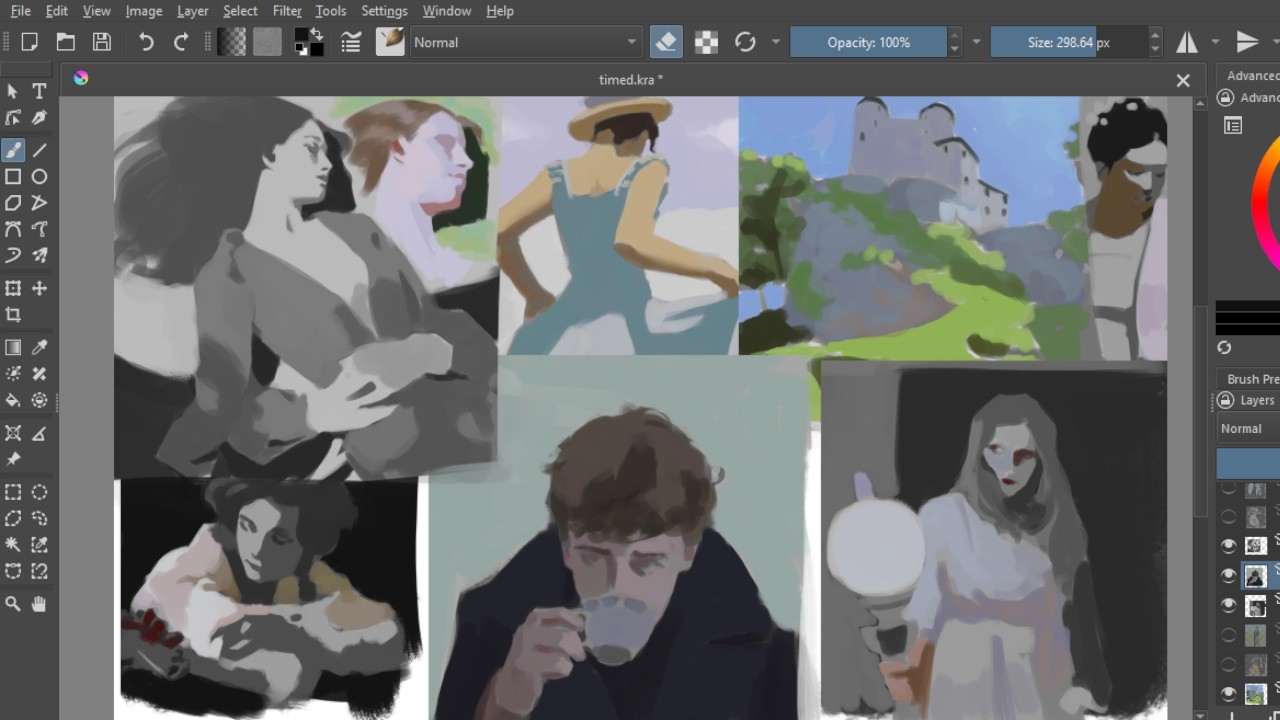The height and width of the screenshot is (720, 1280).
Task: Select the Measure tool
Action: (x=39, y=433)
